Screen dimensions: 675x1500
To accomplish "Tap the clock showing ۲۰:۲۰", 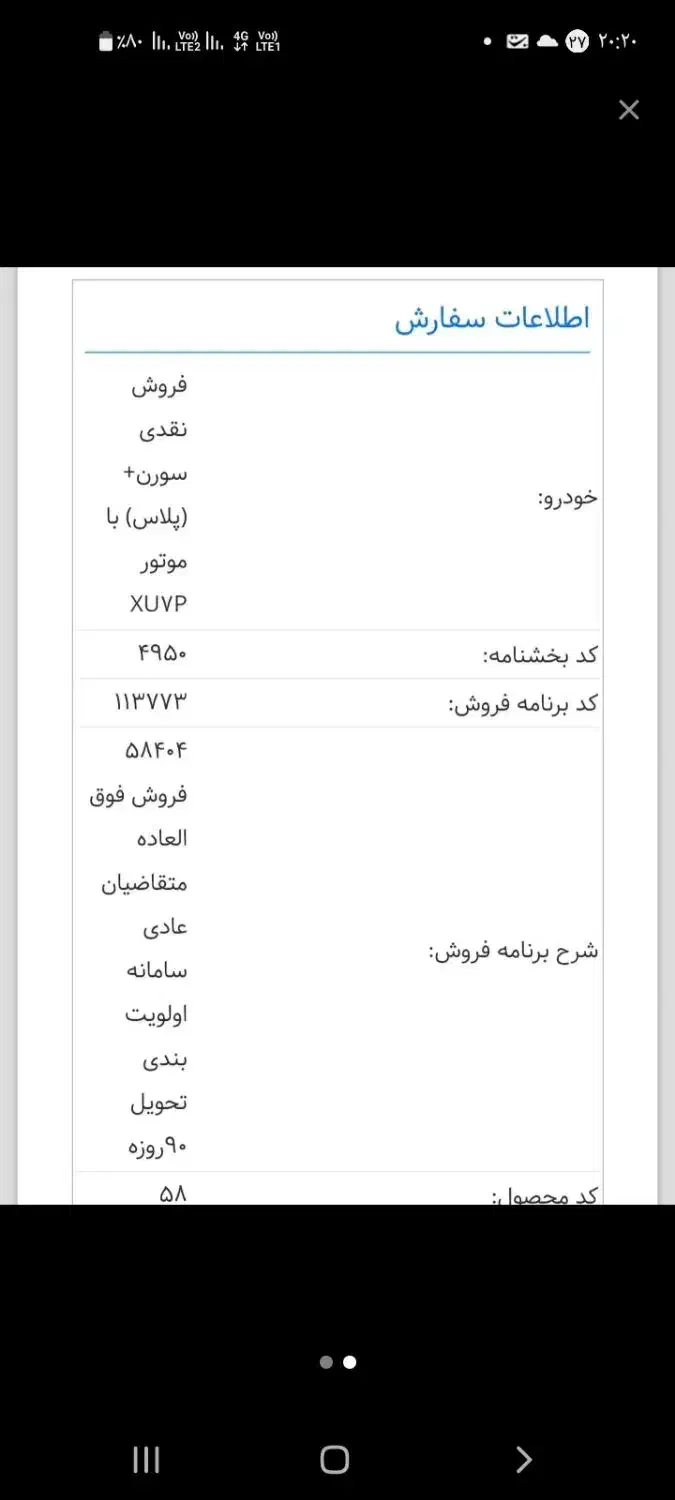I will (x=618, y=42).
